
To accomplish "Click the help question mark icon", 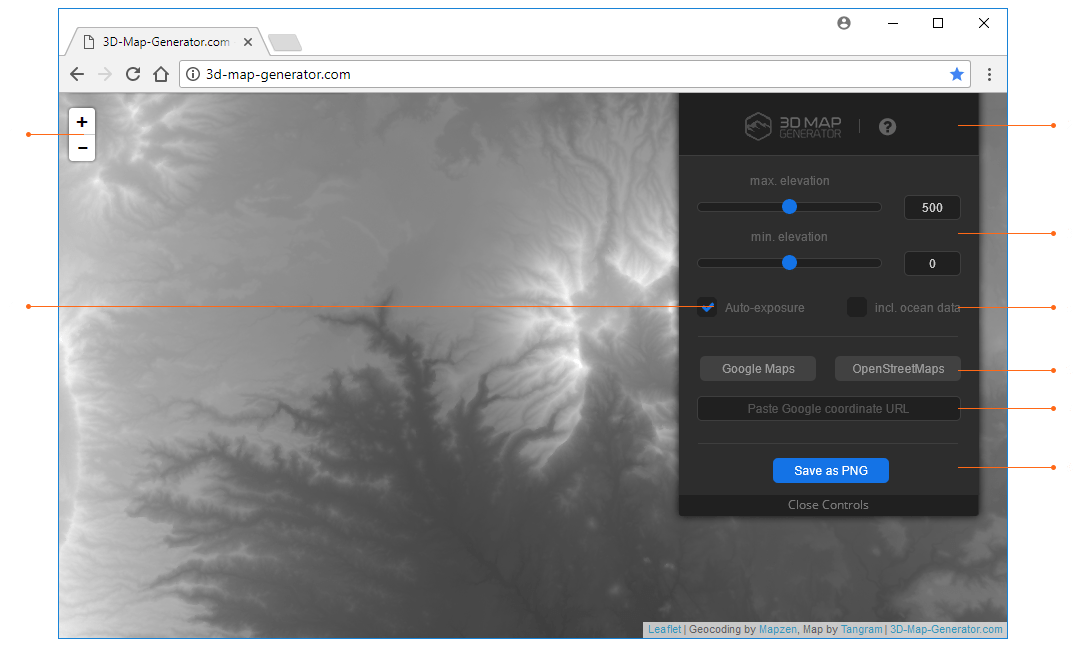I will click(x=887, y=127).
